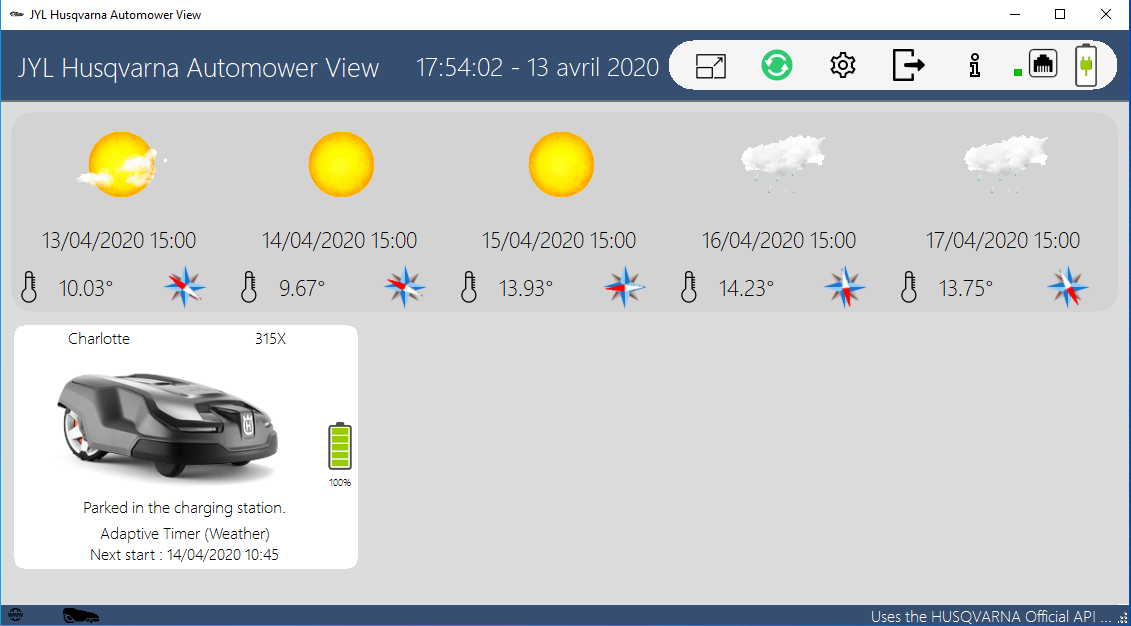Click the clock text '17:54:02 - 13 avril 2020'
1131x626 pixels.
click(x=537, y=67)
